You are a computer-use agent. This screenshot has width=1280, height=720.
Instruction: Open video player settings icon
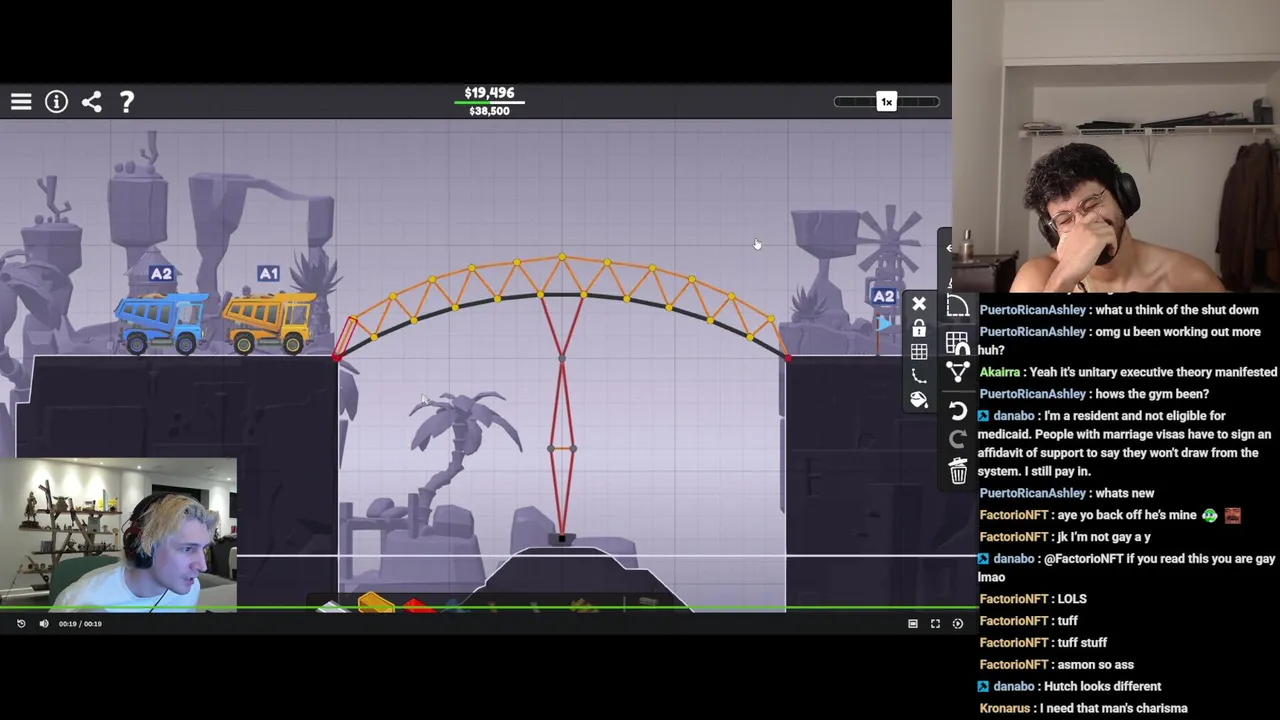click(x=958, y=624)
